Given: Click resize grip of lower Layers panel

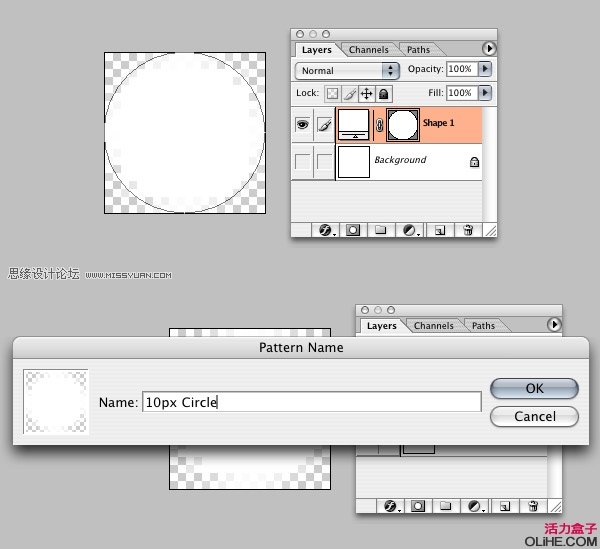Looking at the screenshot, I should tap(555, 507).
